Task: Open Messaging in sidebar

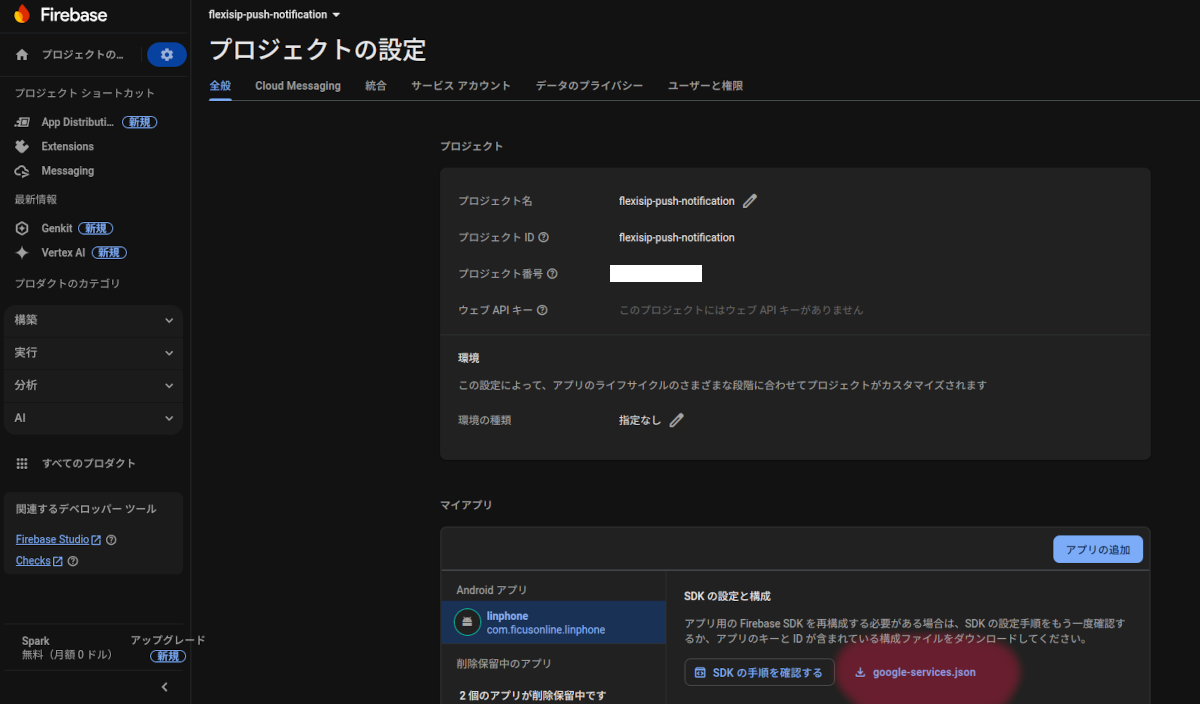Action: (x=67, y=171)
